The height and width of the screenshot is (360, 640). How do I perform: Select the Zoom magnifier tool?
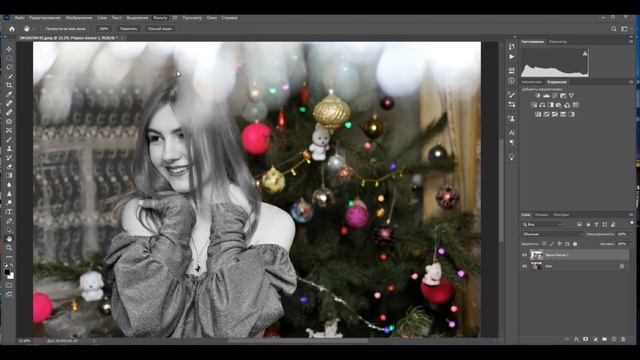(9, 248)
